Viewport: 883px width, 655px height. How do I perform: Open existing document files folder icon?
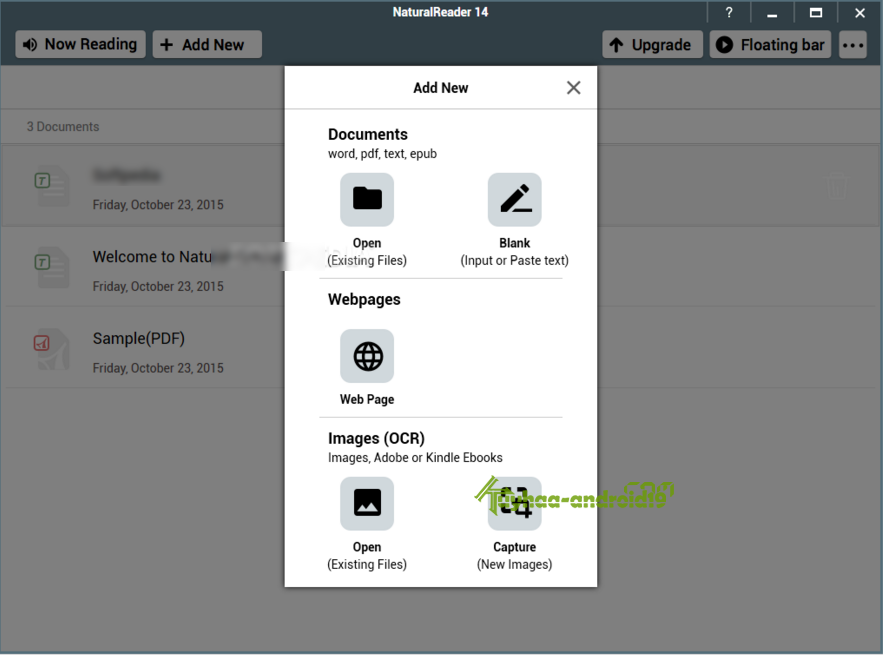(x=367, y=199)
